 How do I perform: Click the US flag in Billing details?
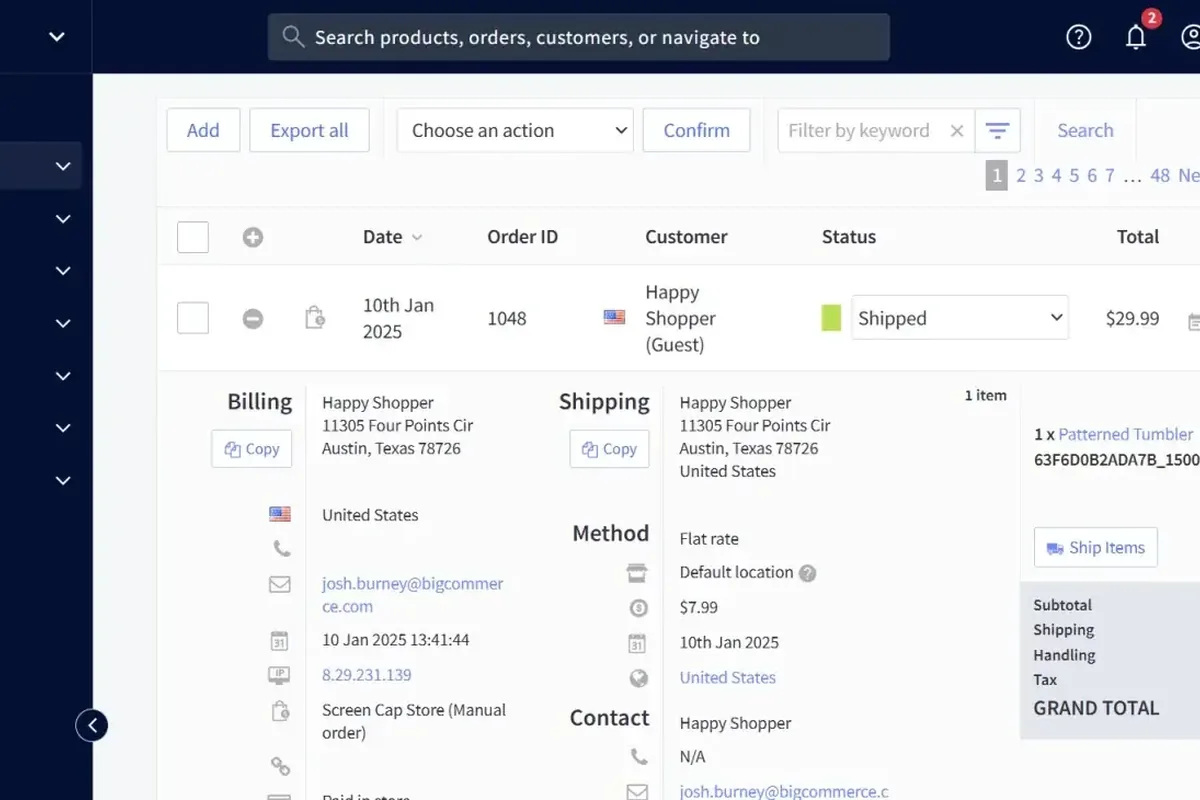click(x=280, y=514)
